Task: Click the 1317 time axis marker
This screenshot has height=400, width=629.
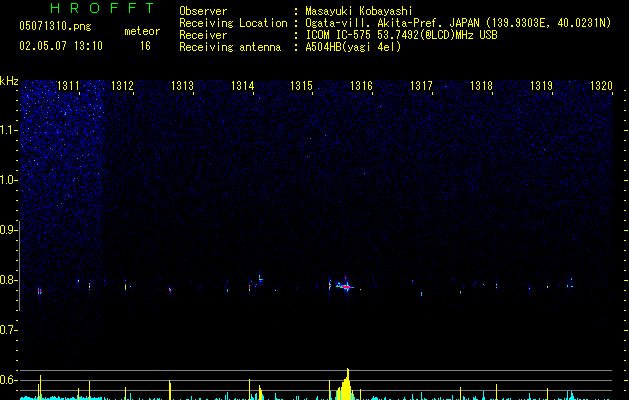Action: point(422,85)
